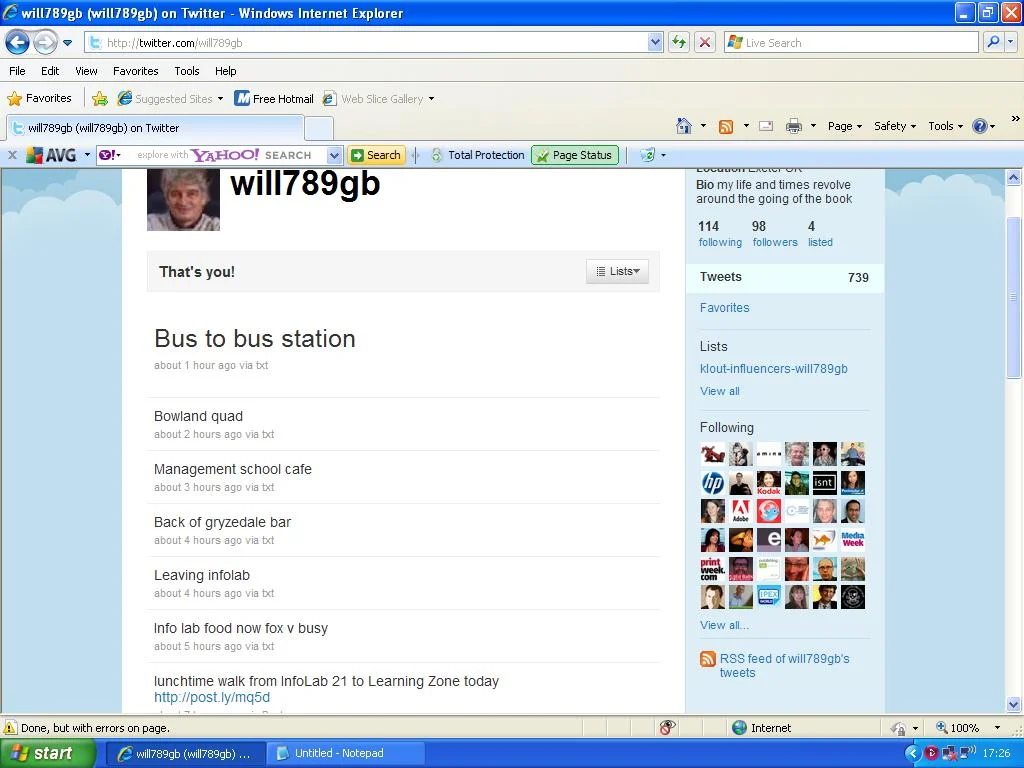Select the will789gb on Twitter tab

[155, 128]
